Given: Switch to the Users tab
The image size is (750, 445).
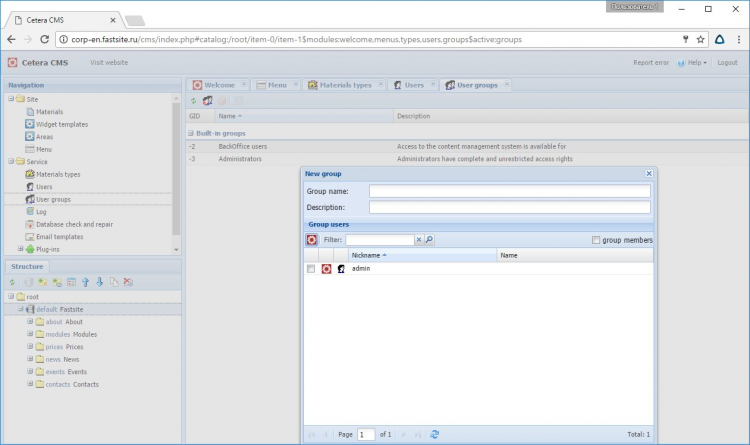Looking at the screenshot, I should [x=412, y=85].
